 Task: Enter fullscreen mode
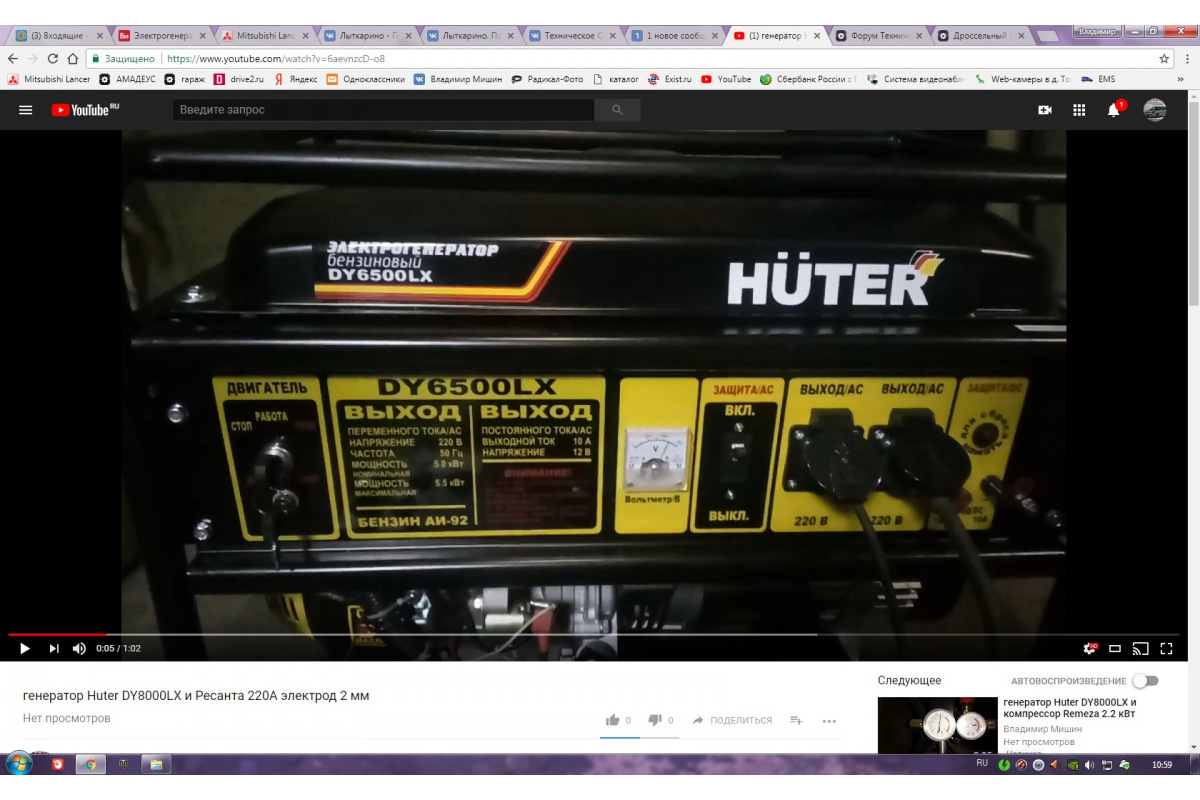[x=1166, y=648]
